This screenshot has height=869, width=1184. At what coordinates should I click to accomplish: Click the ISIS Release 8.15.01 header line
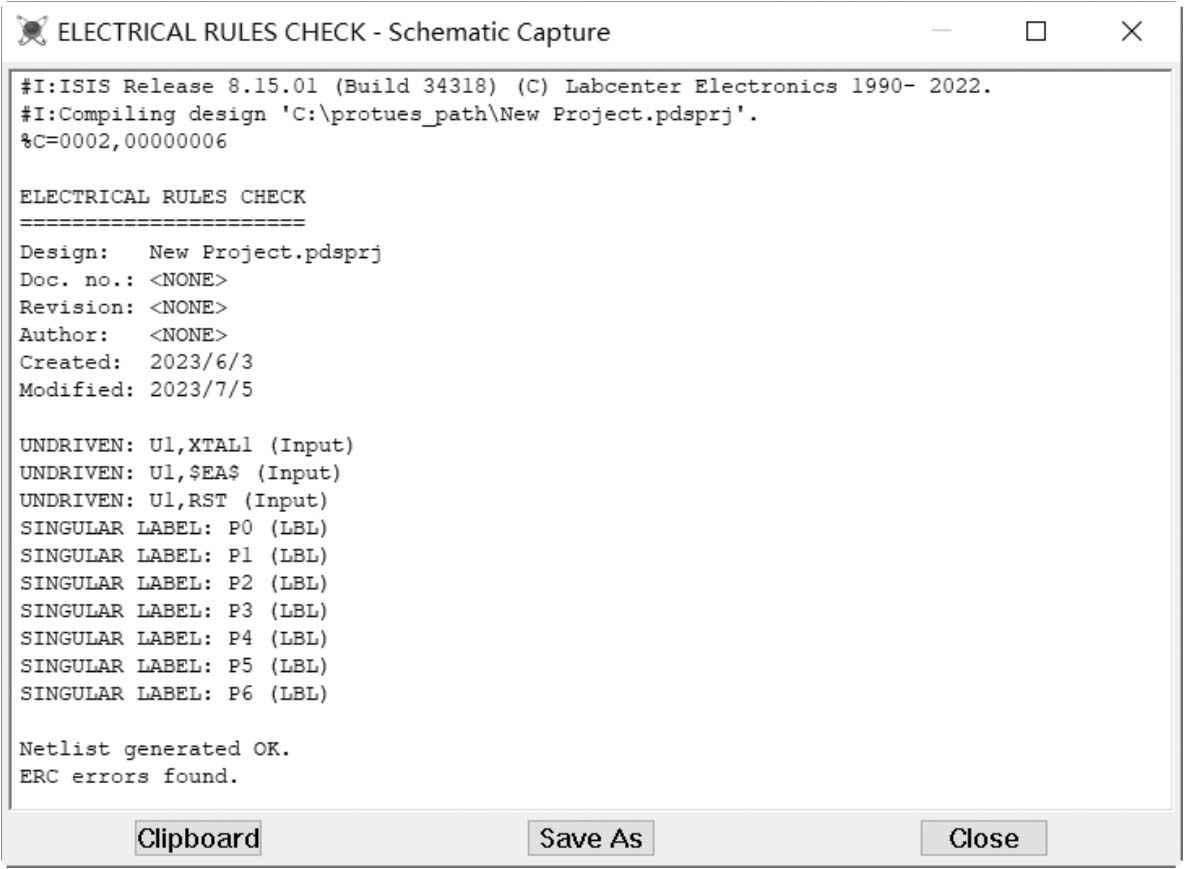click(x=505, y=86)
